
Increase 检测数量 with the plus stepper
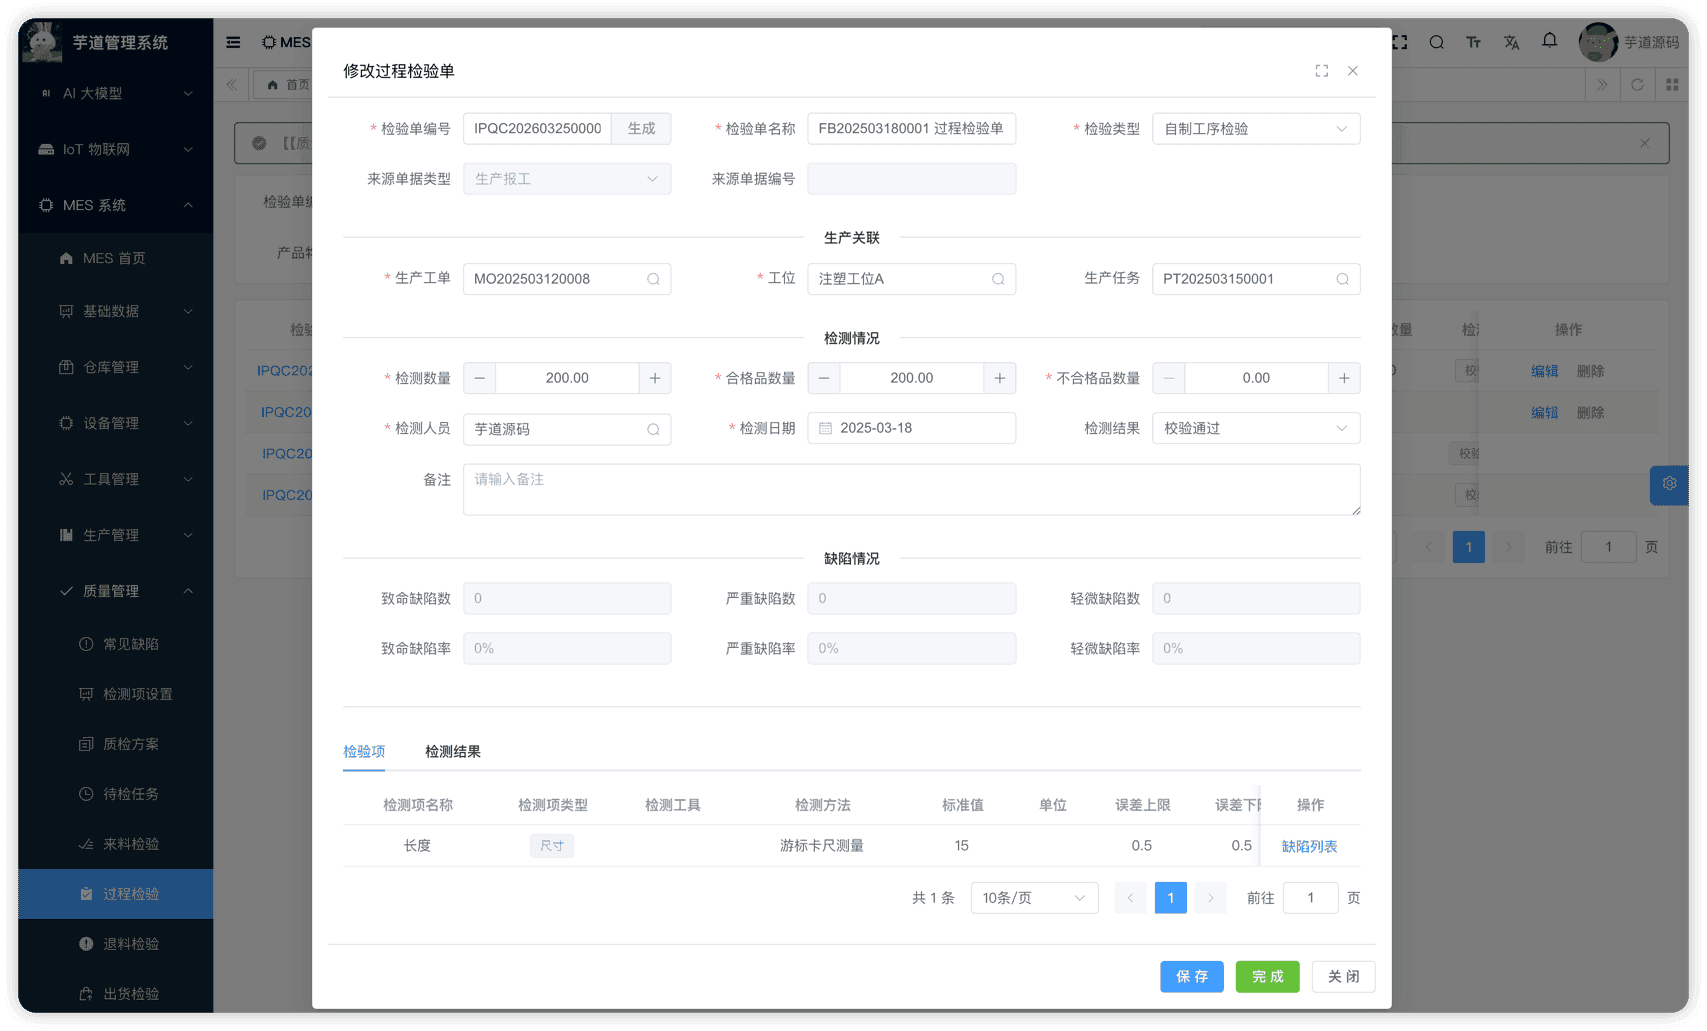[655, 378]
